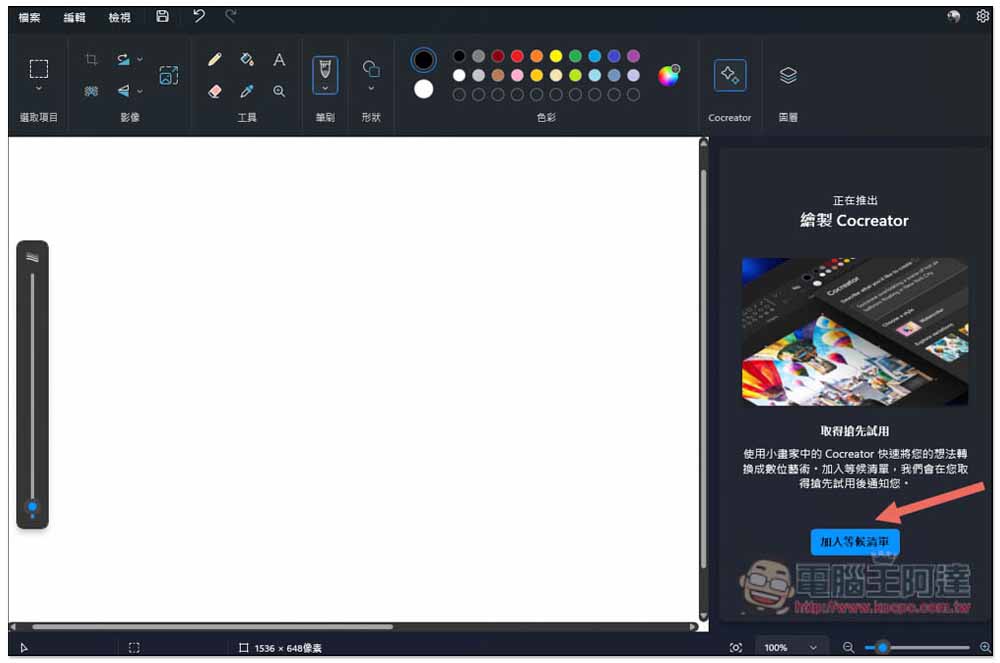Open the 編輯 (Edit) menu

pos(74,17)
